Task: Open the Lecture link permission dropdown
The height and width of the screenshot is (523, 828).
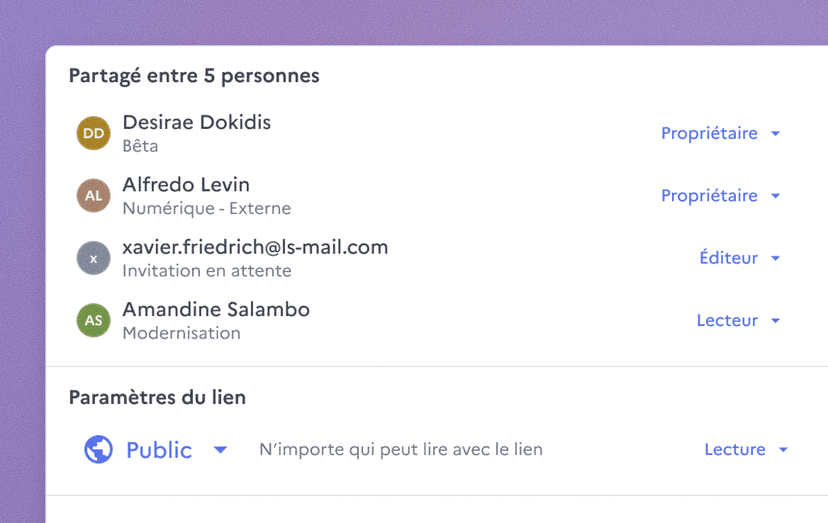Action: [x=746, y=450]
